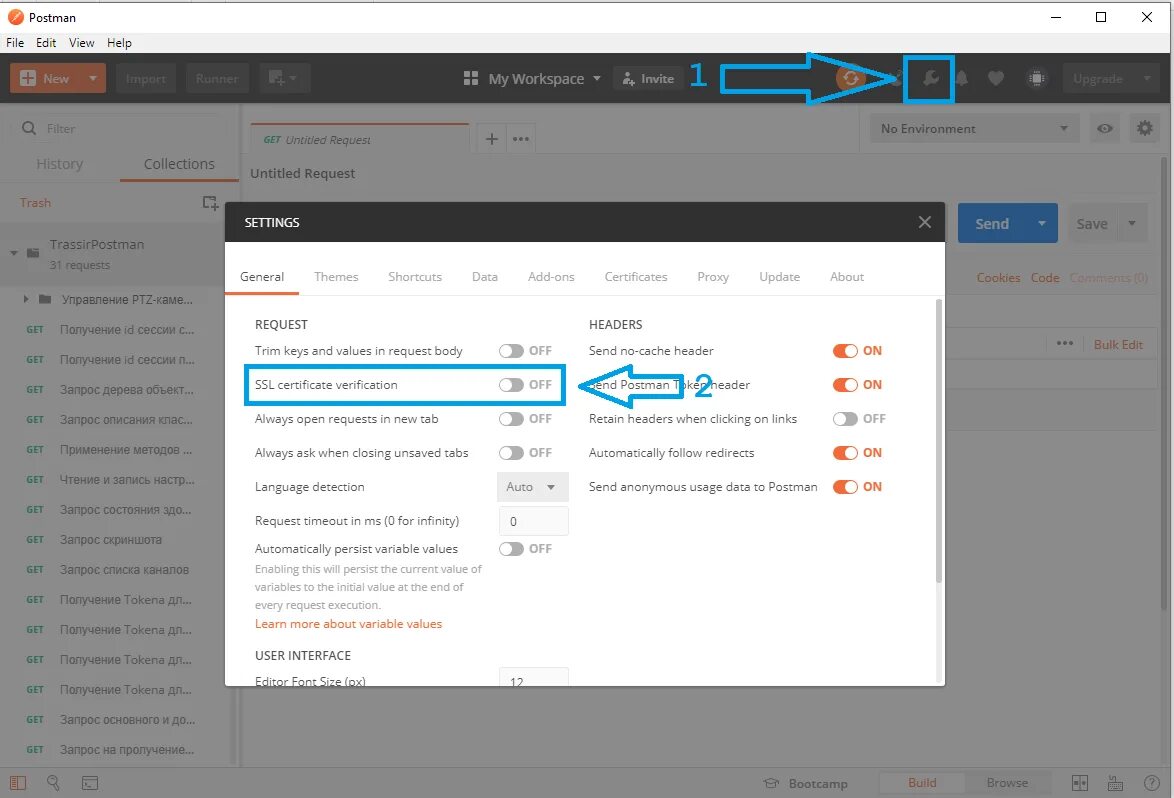
Task: Disable Send anonymous usage data switch
Action: (x=845, y=487)
